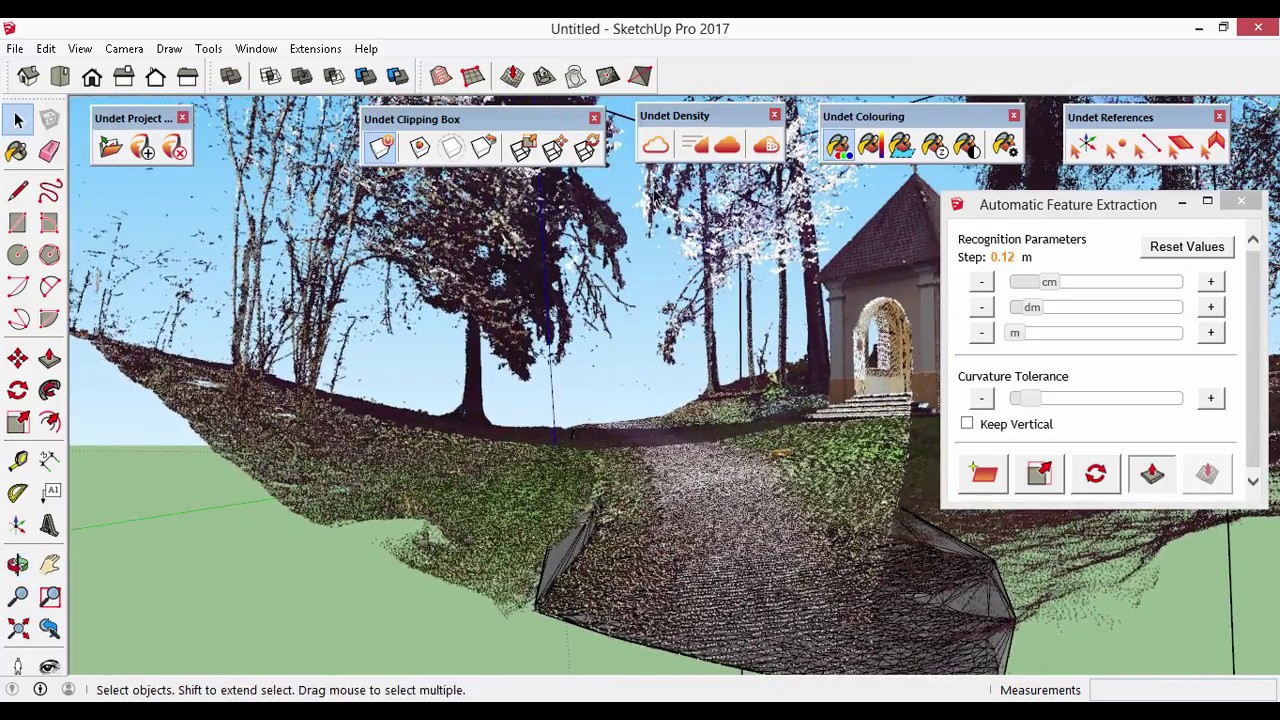Open the Edit menu
1280x720 pixels.
click(46, 48)
